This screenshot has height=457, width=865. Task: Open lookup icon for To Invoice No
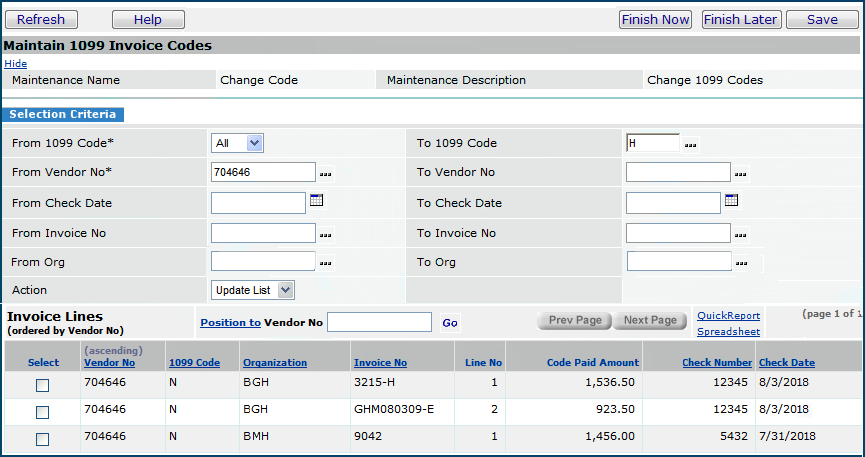pyautogui.click(x=741, y=235)
